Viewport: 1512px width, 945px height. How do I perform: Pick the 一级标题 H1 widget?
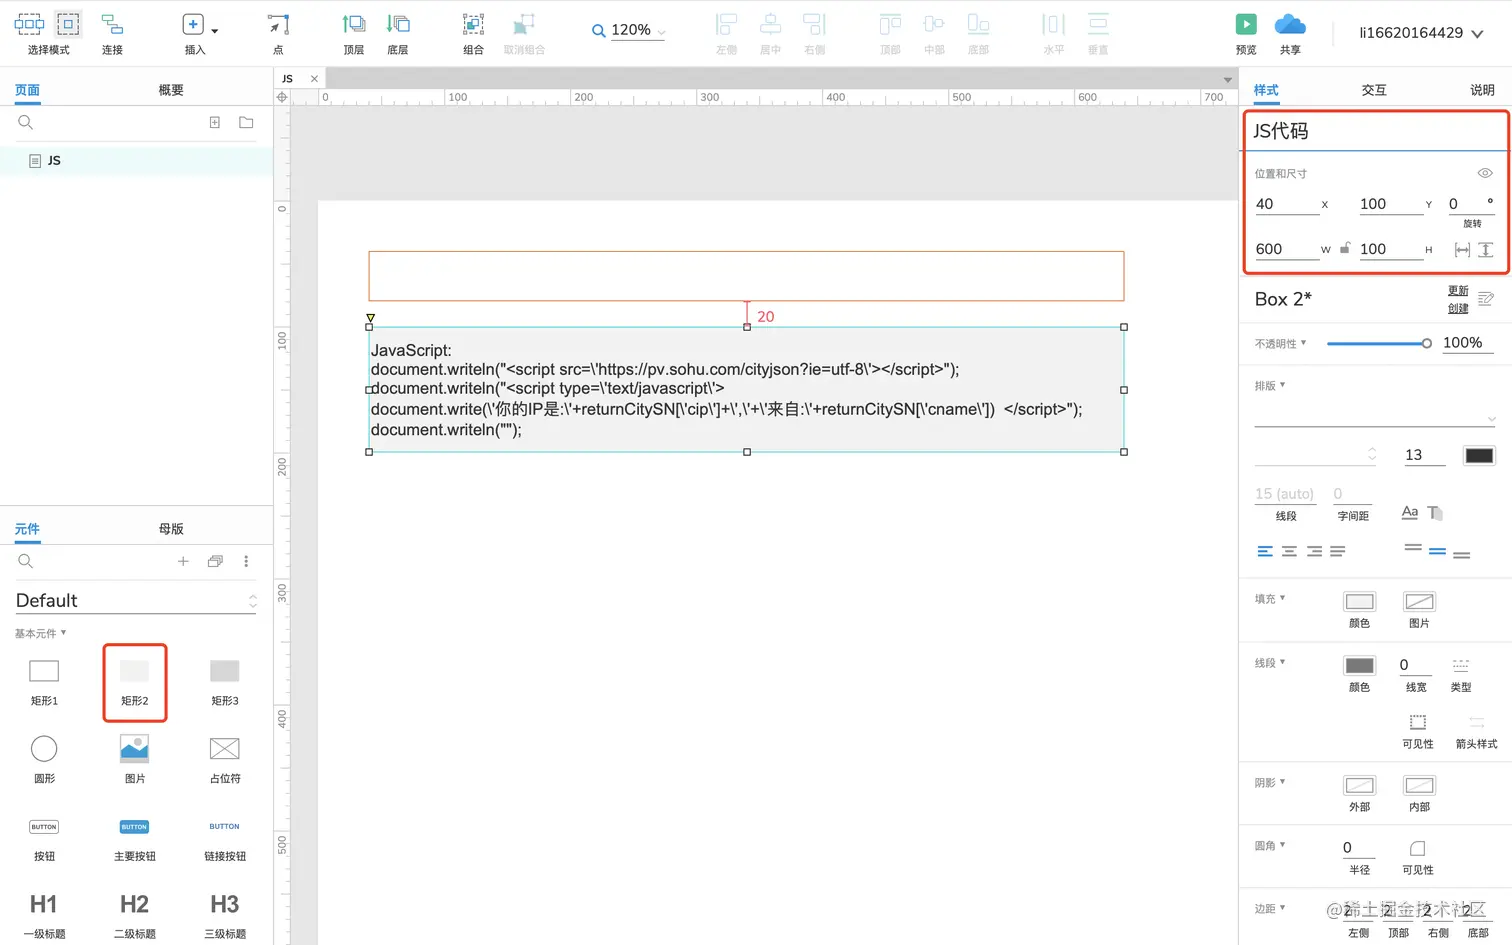pyautogui.click(x=44, y=915)
